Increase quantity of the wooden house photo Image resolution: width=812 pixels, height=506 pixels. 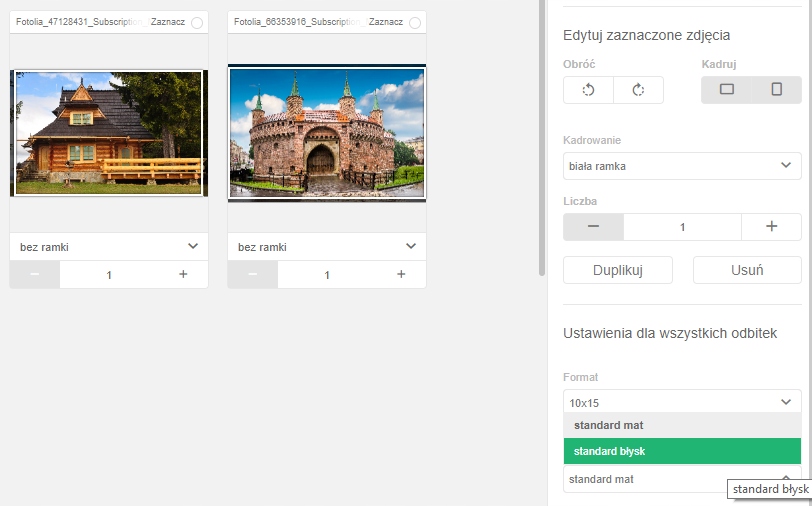click(x=183, y=274)
